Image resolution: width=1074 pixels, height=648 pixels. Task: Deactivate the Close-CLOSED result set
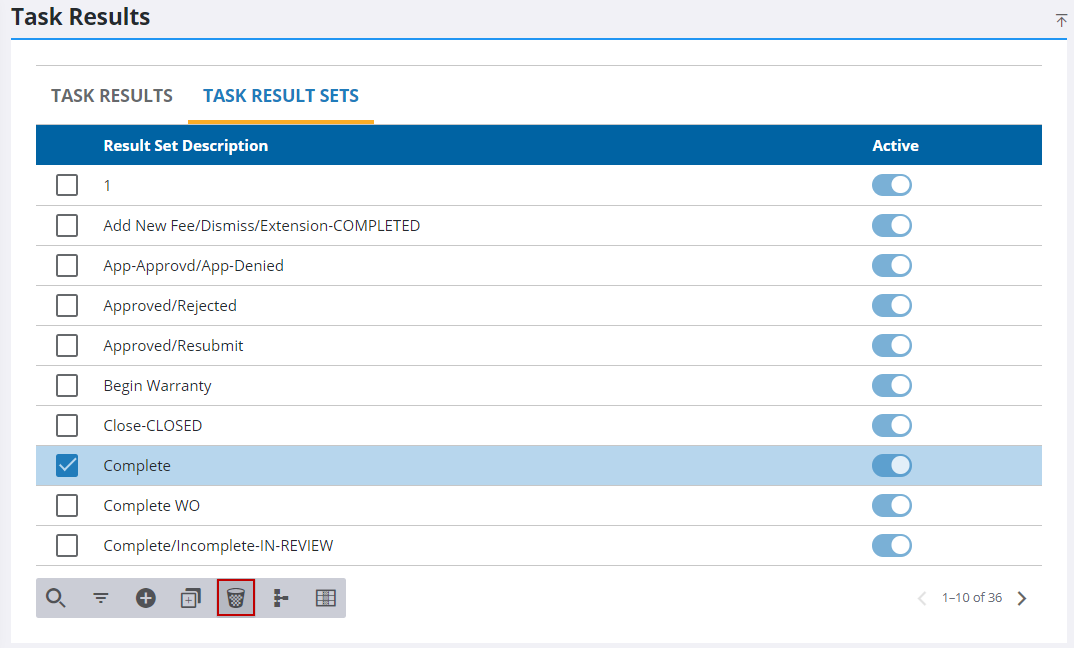[892, 425]
